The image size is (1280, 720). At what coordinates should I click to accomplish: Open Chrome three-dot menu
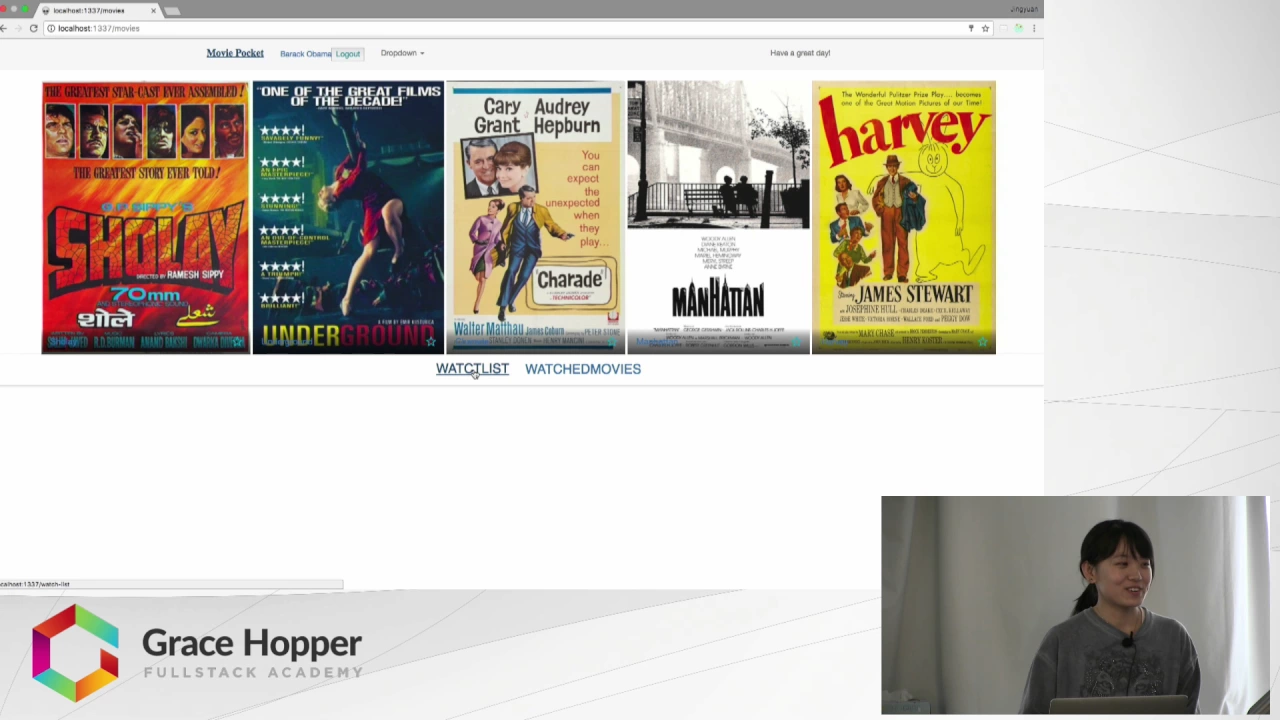coord(1034,28)
